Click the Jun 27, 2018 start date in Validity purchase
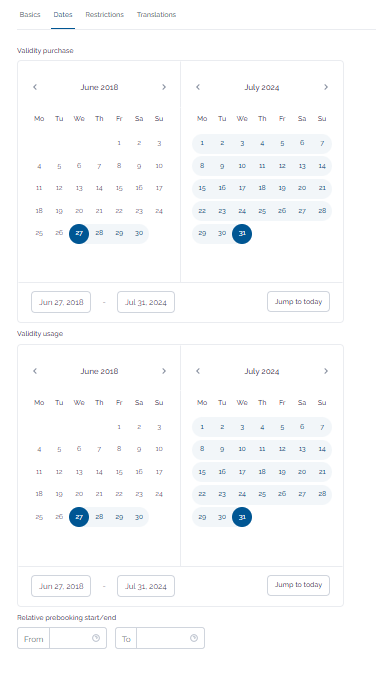The image size is (376, 685). coord(61,302)
